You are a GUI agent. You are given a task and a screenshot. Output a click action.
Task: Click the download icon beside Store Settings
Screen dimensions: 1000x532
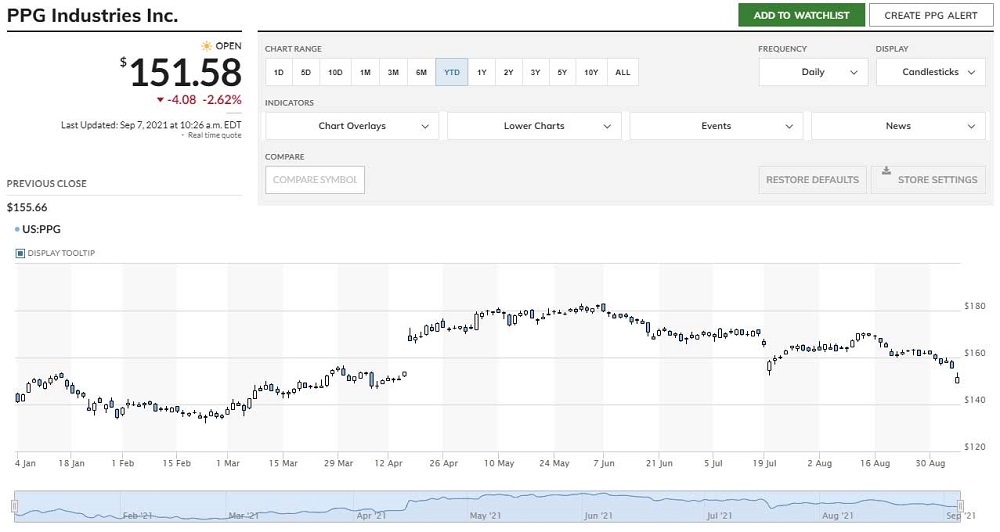coord(886,170)
